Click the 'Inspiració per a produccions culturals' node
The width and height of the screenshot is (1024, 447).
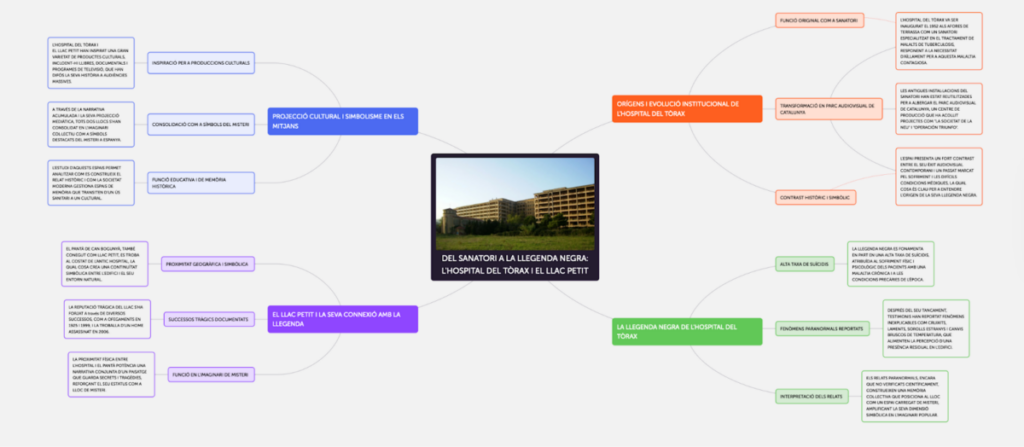[201, 63]
